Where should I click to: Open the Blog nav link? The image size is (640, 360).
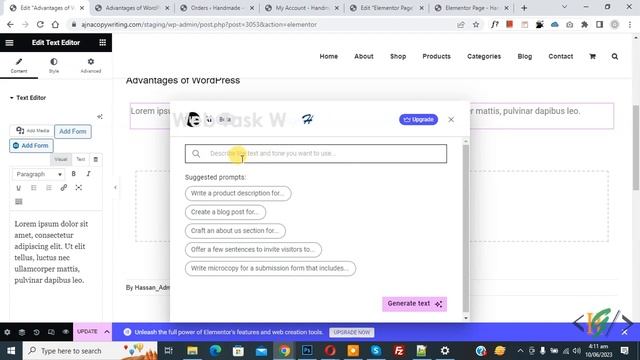tap(524, 56)
